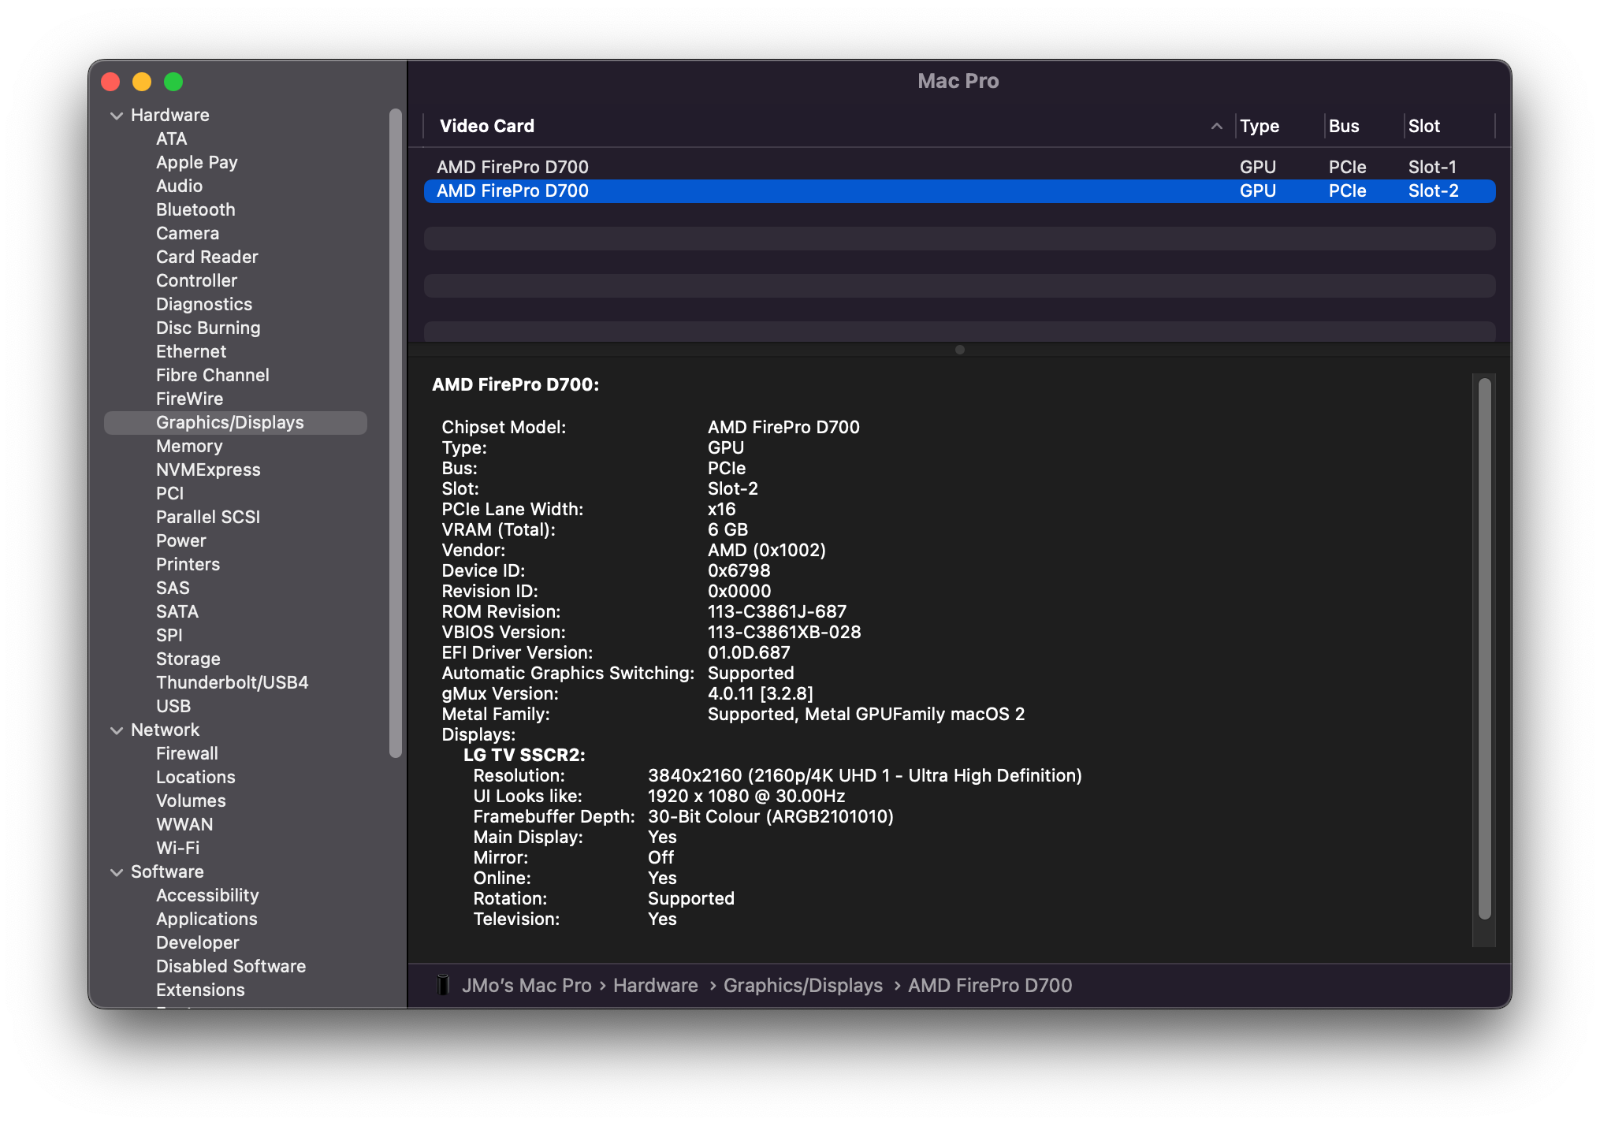Sort by the Video Card column header
The width and height of the screenshot is (1600, 1125).
487,126
